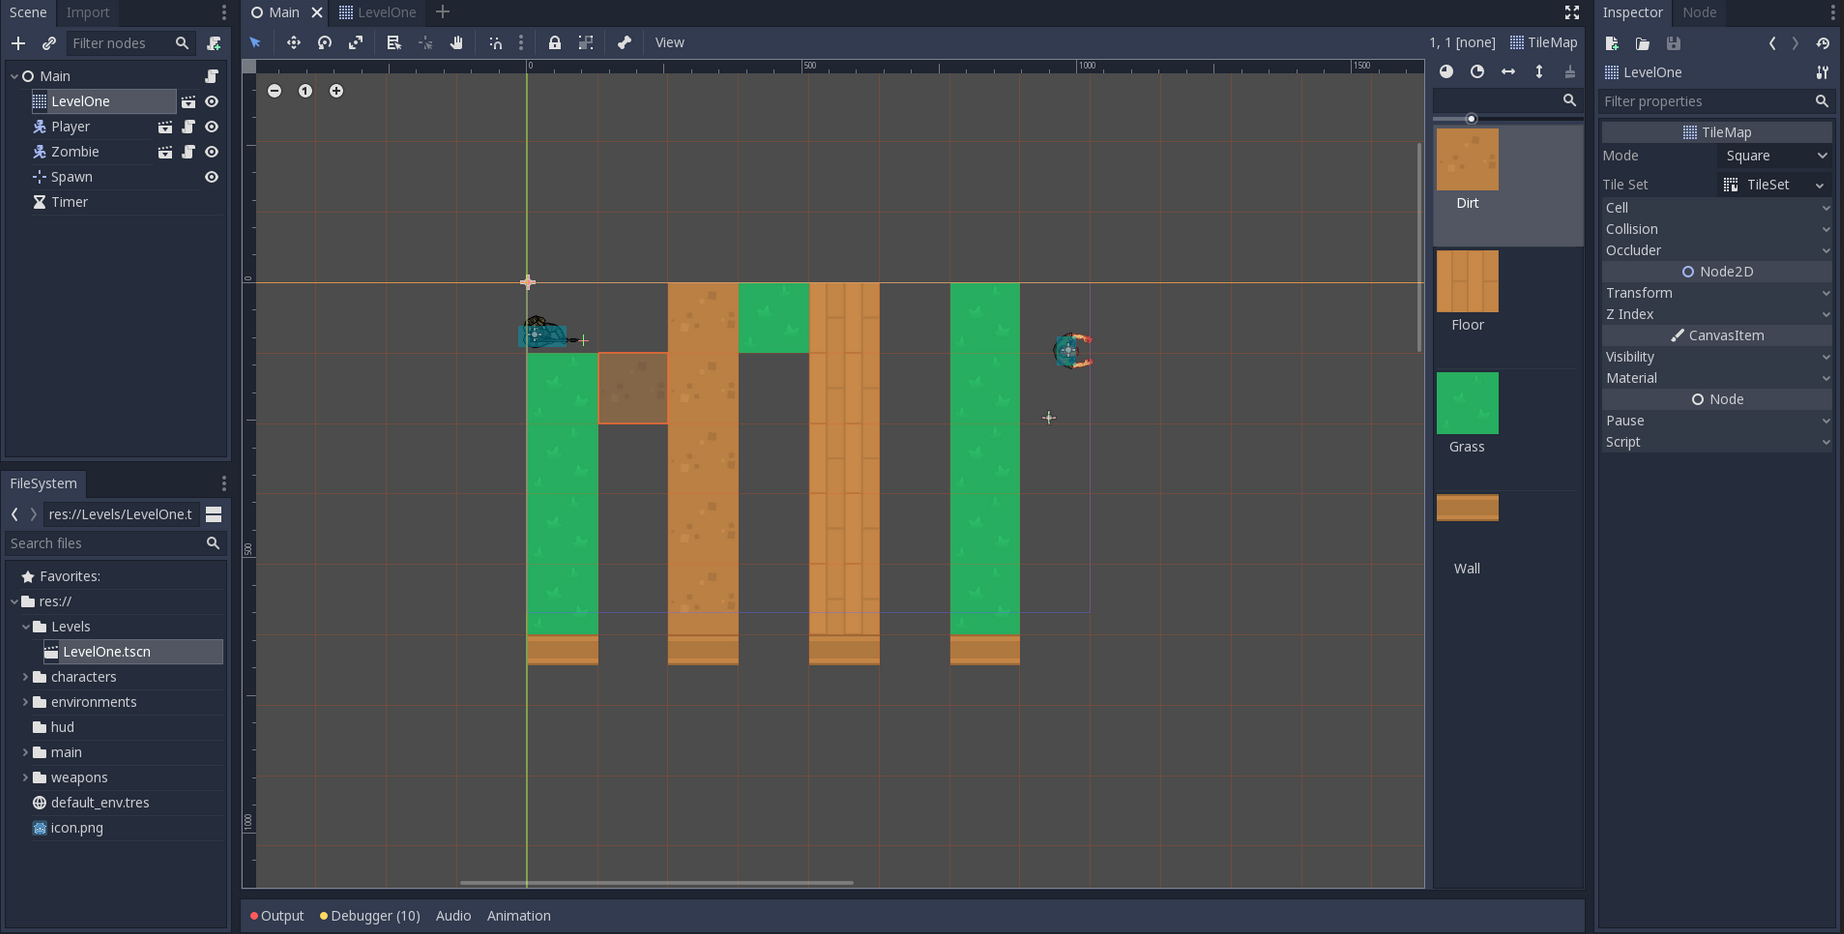
Task: Enable smart snapping with the magnet icon
Action: pyautogui.click(x=496, y=43)
